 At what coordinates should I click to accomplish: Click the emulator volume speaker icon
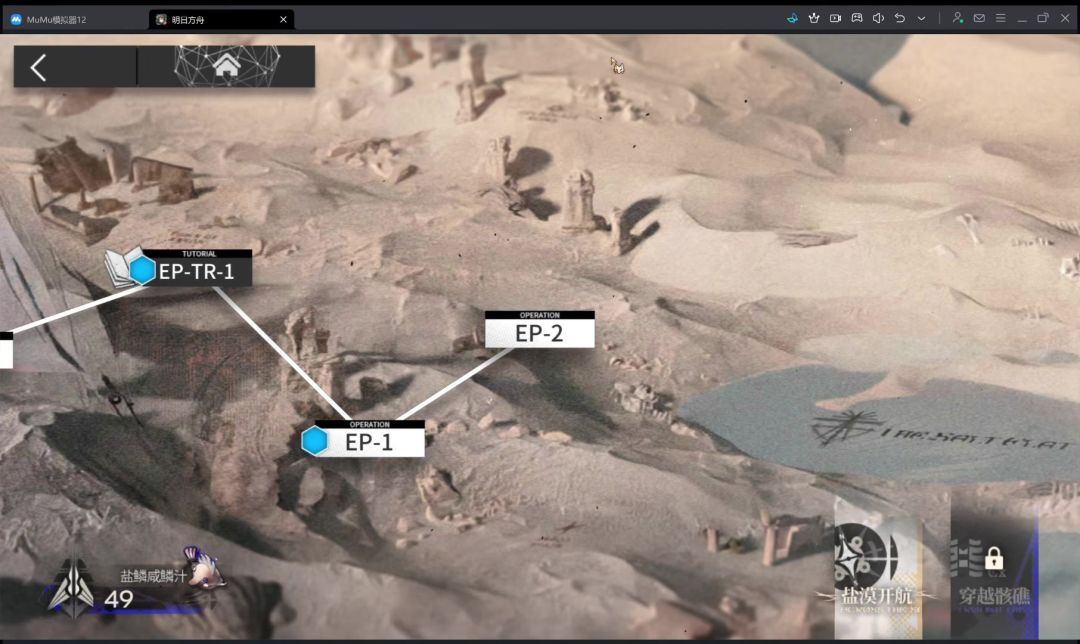(878, 19)
